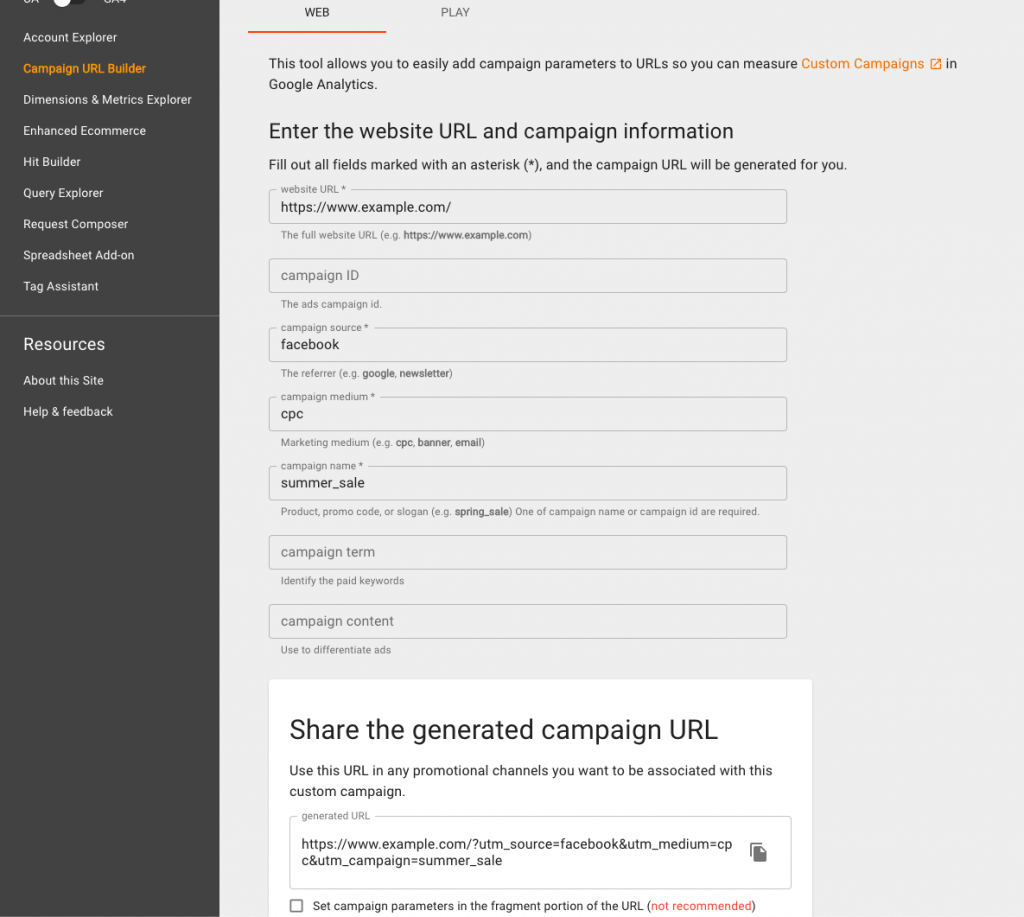Open Enhanced Ecommerce from the sidebar
The image size is (1024, 917).
[x=84, y=131]
